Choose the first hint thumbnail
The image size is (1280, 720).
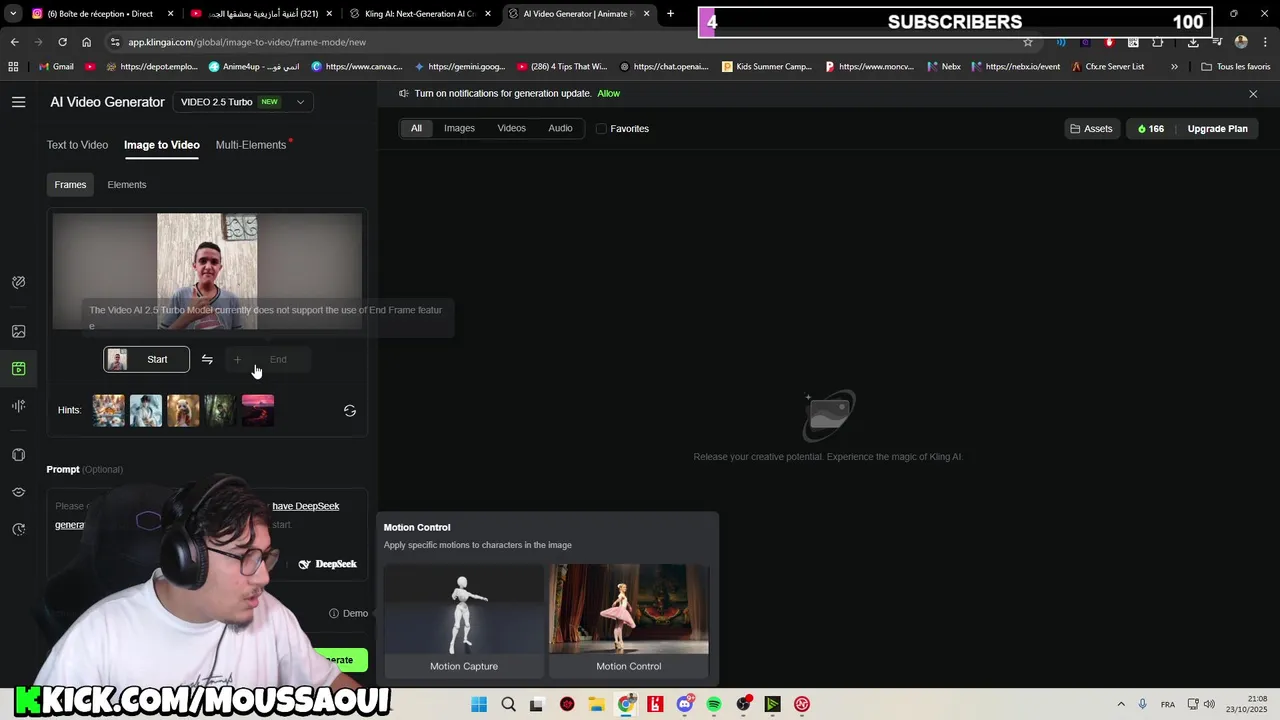click(109, 410)
